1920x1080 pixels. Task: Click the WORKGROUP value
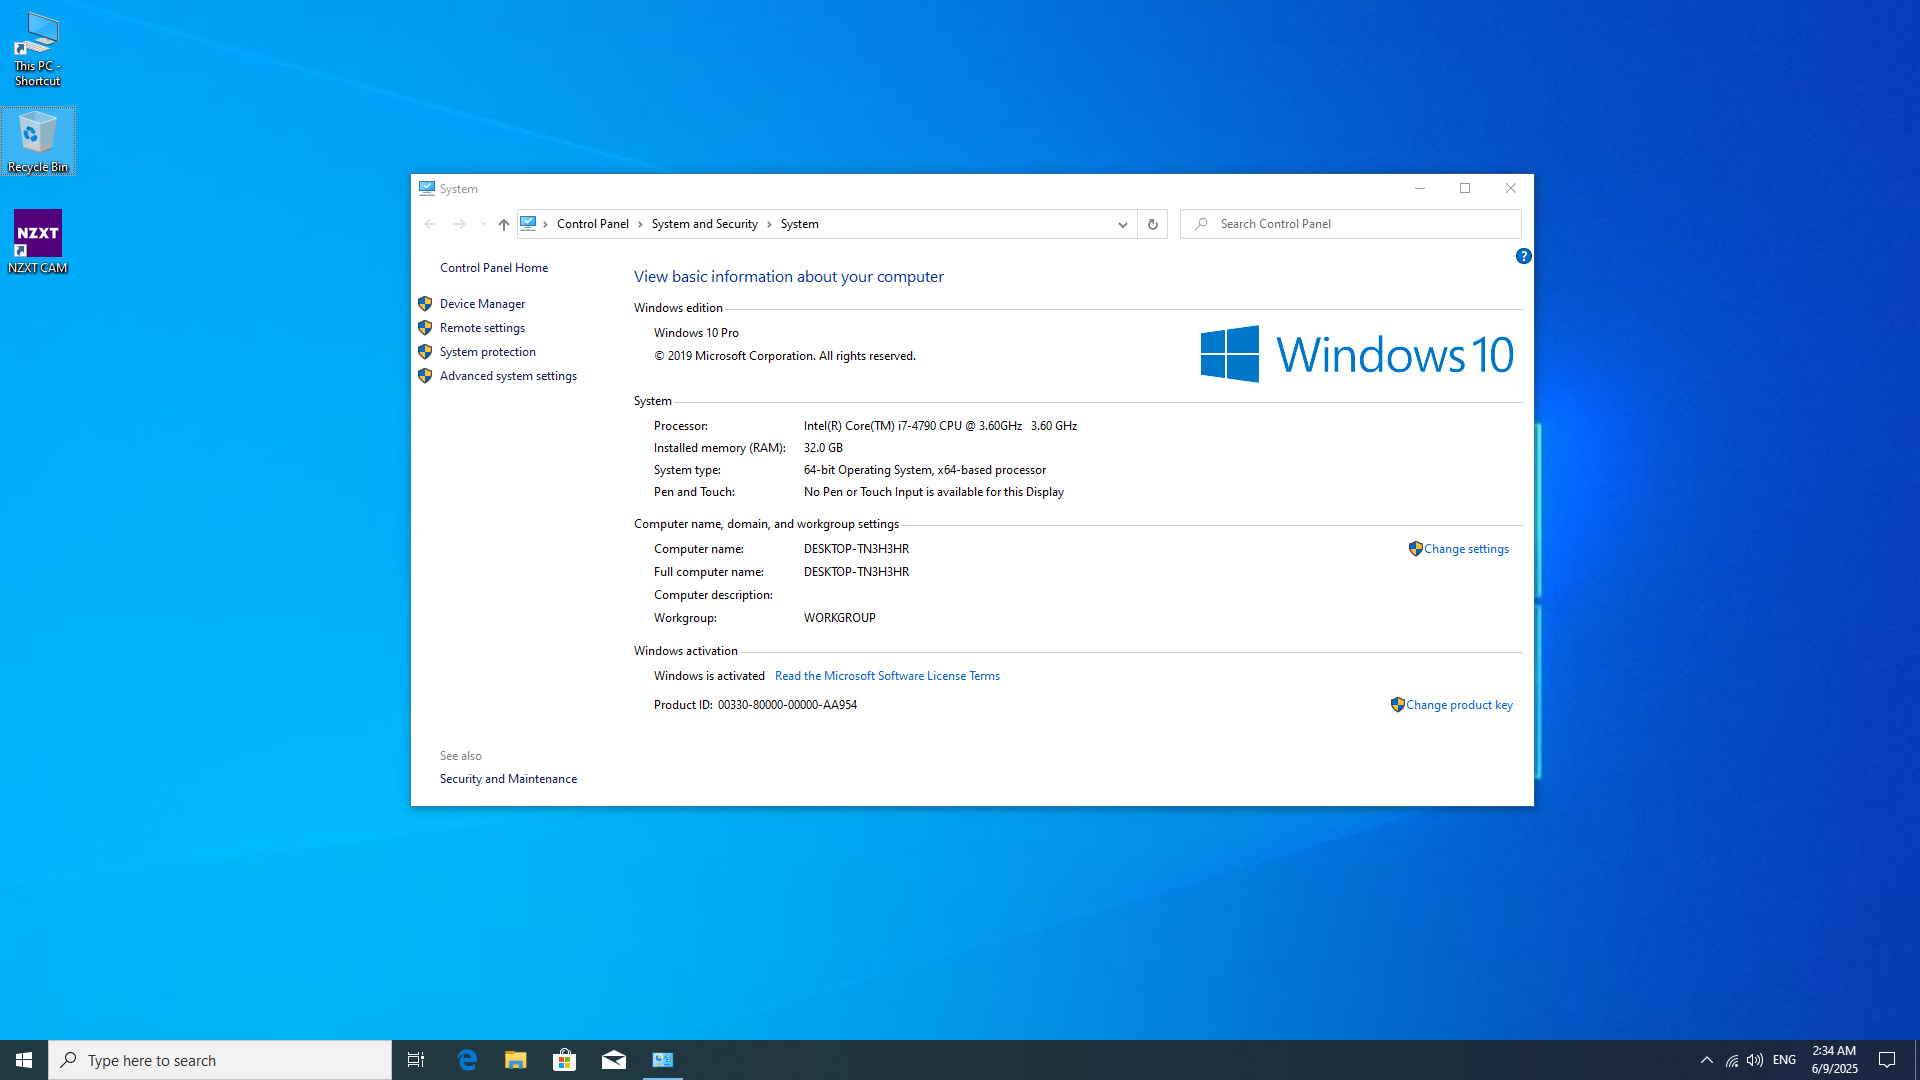tap(840, 618)
